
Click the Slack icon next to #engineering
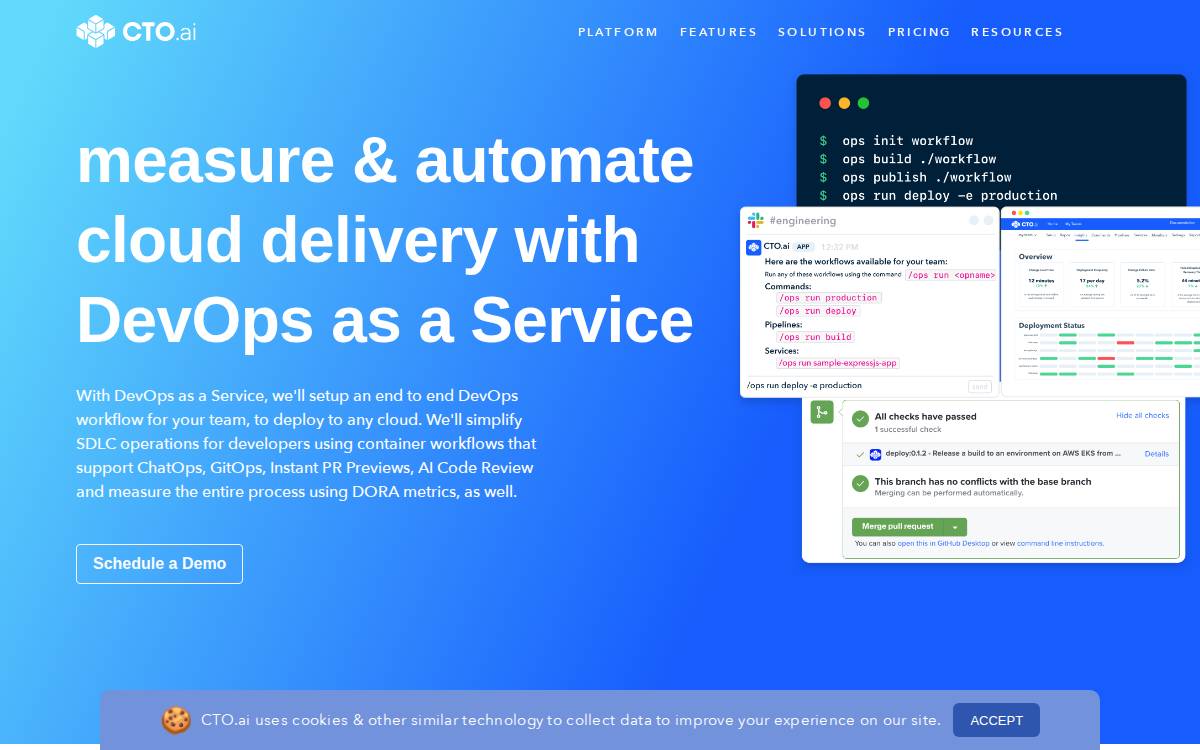click(756, 220)
